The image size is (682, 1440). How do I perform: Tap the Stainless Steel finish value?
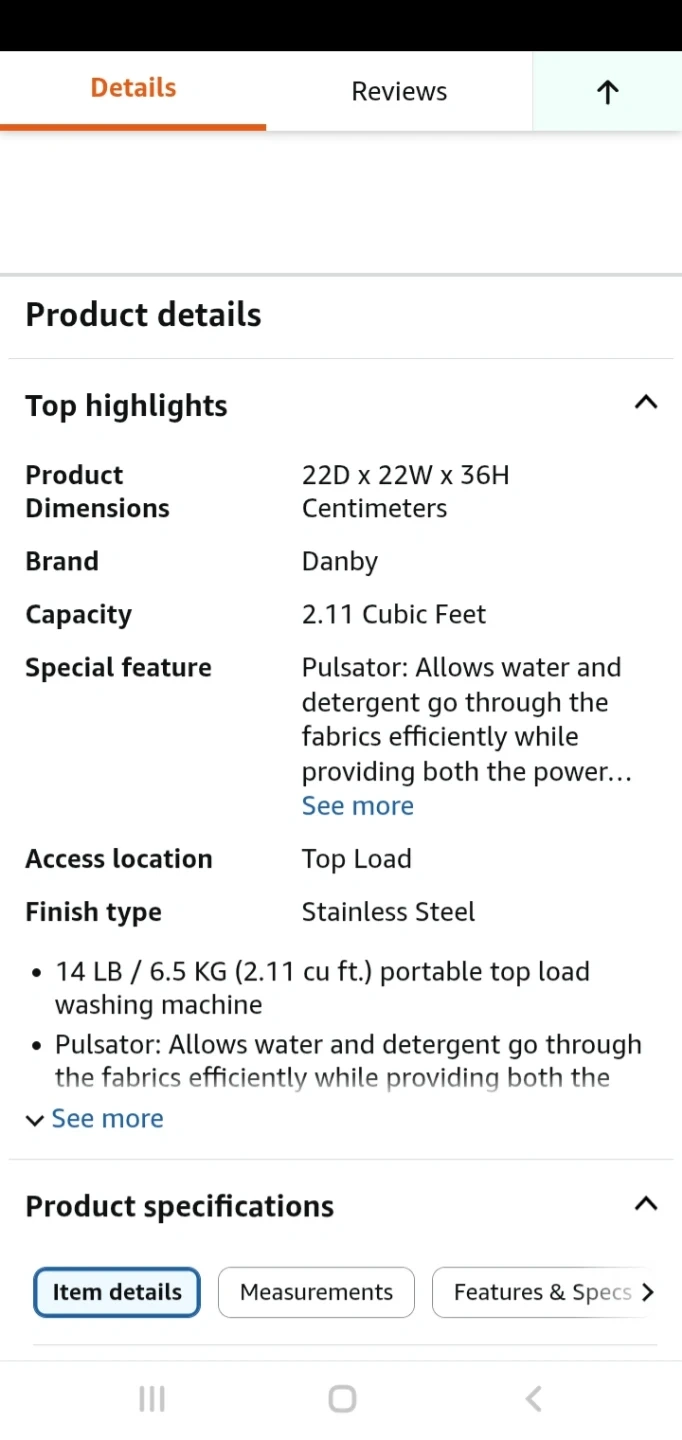point(388,912)
